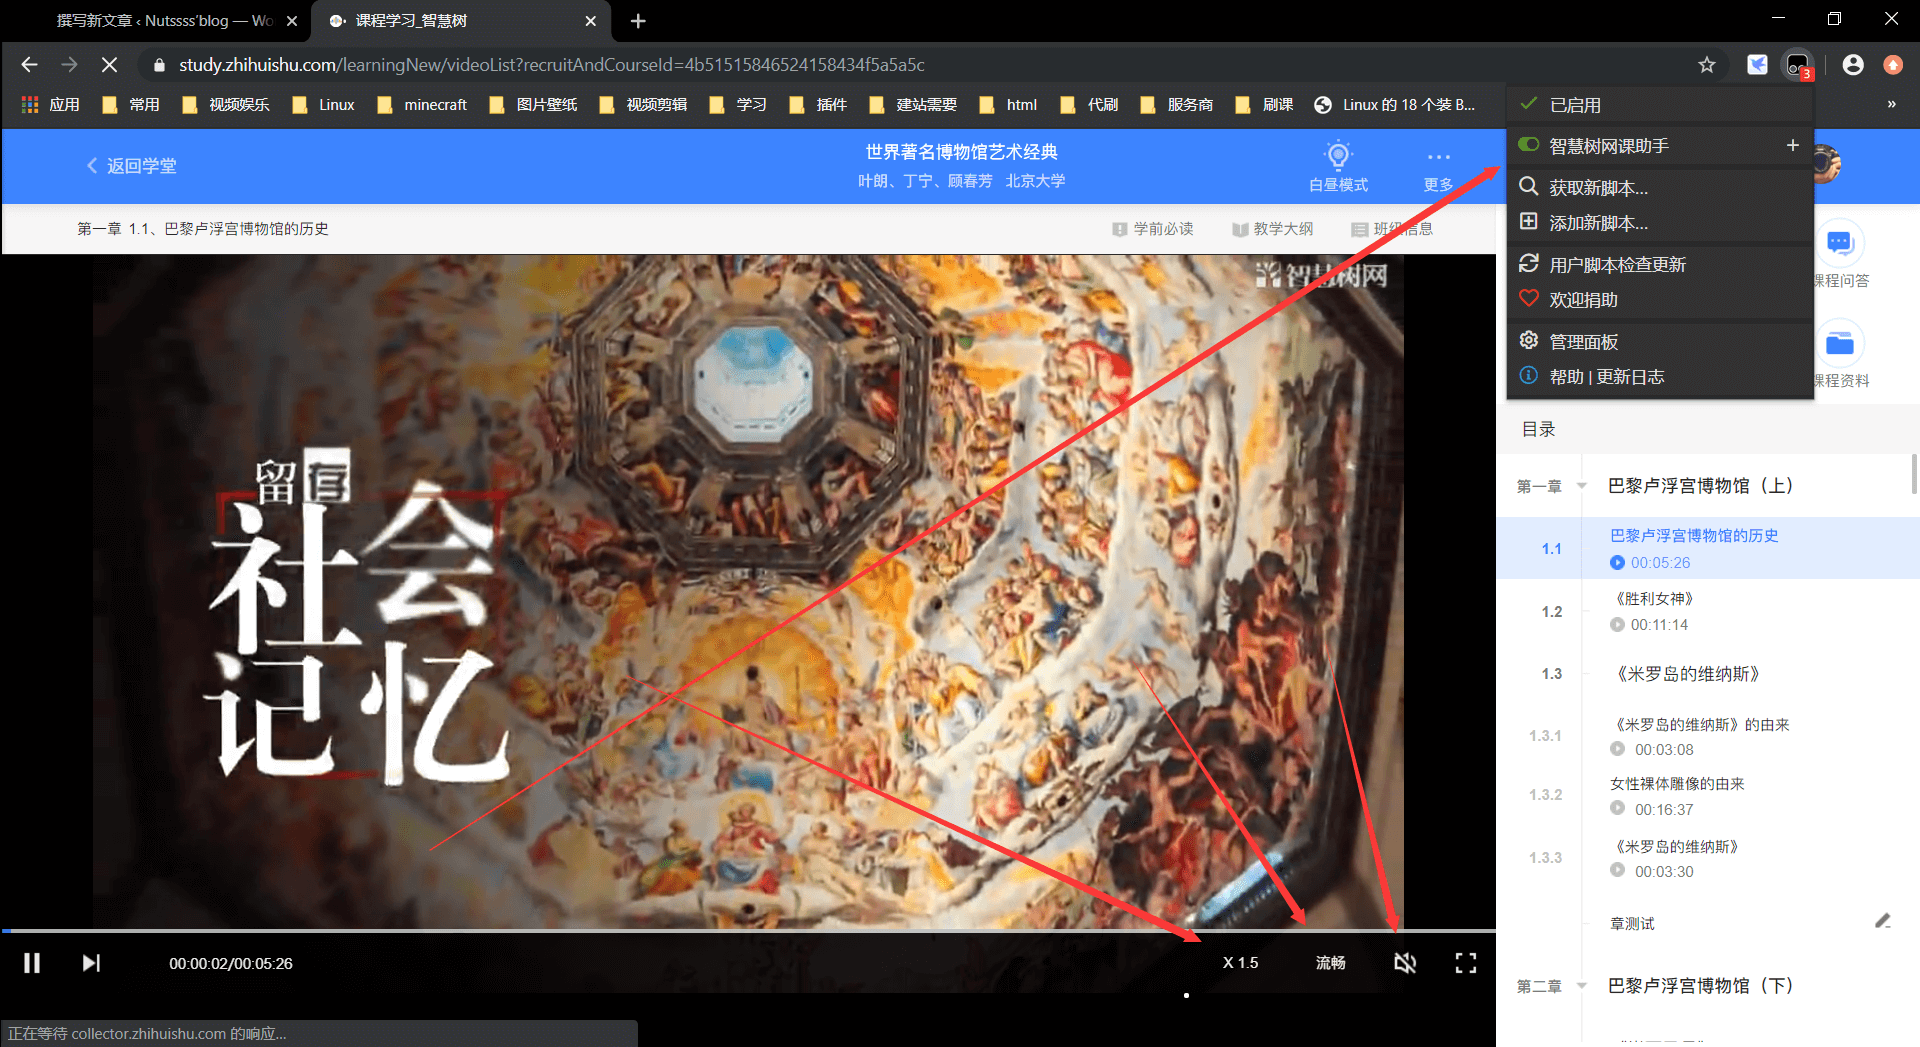Expand 第二章 chapter arrow
This screenshot has width=1920, height=1047.
click(x=1582, y=986)
